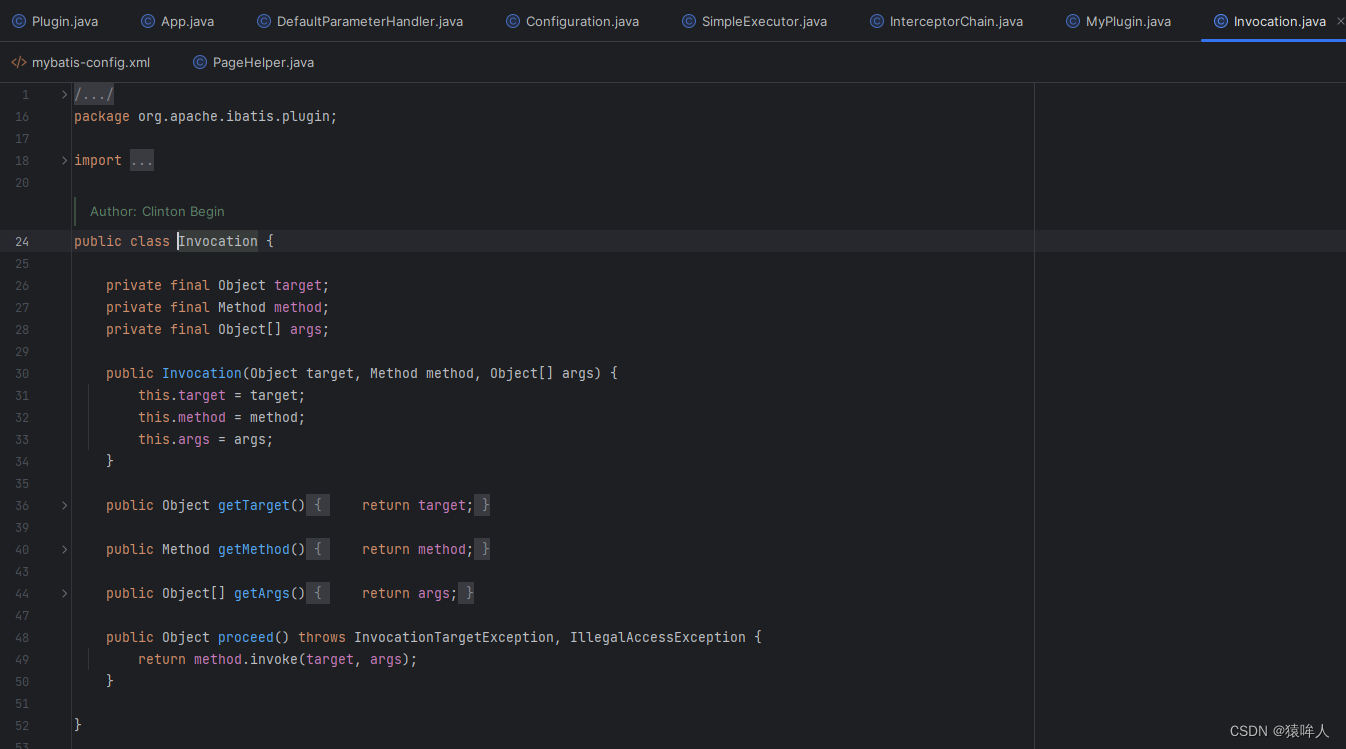This screenshot has height=749, width=1346.
Task: Click the package 'org.apache.ibatis.plugin' text
Action: pyautogui.click(x=234, y=116)
